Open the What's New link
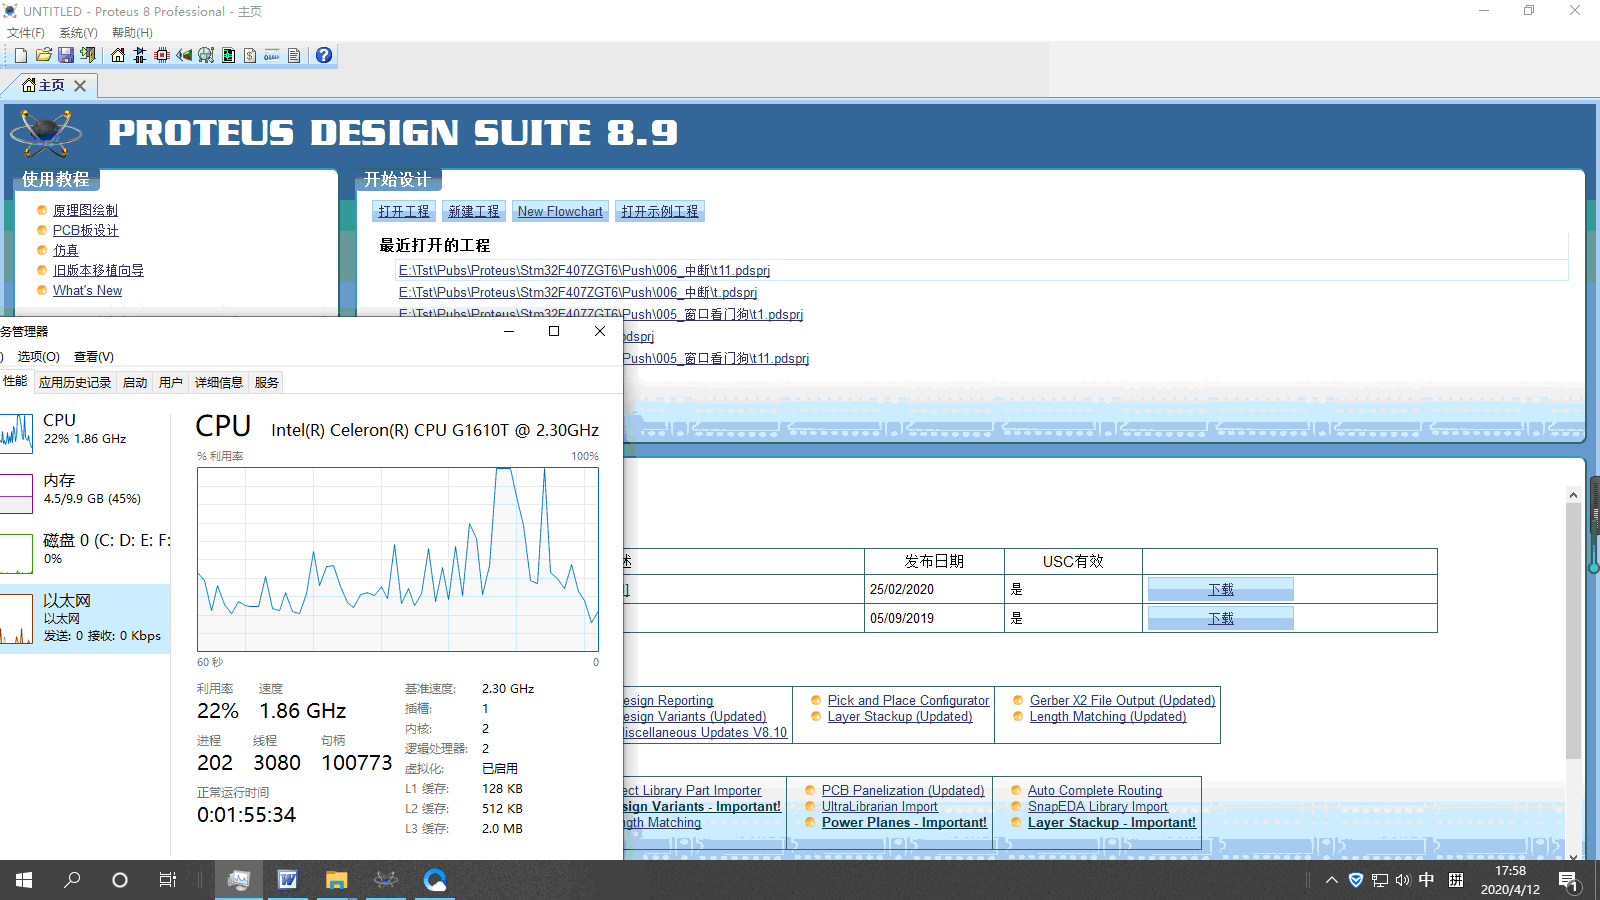 pyautogui.click(x=87, y=290)
